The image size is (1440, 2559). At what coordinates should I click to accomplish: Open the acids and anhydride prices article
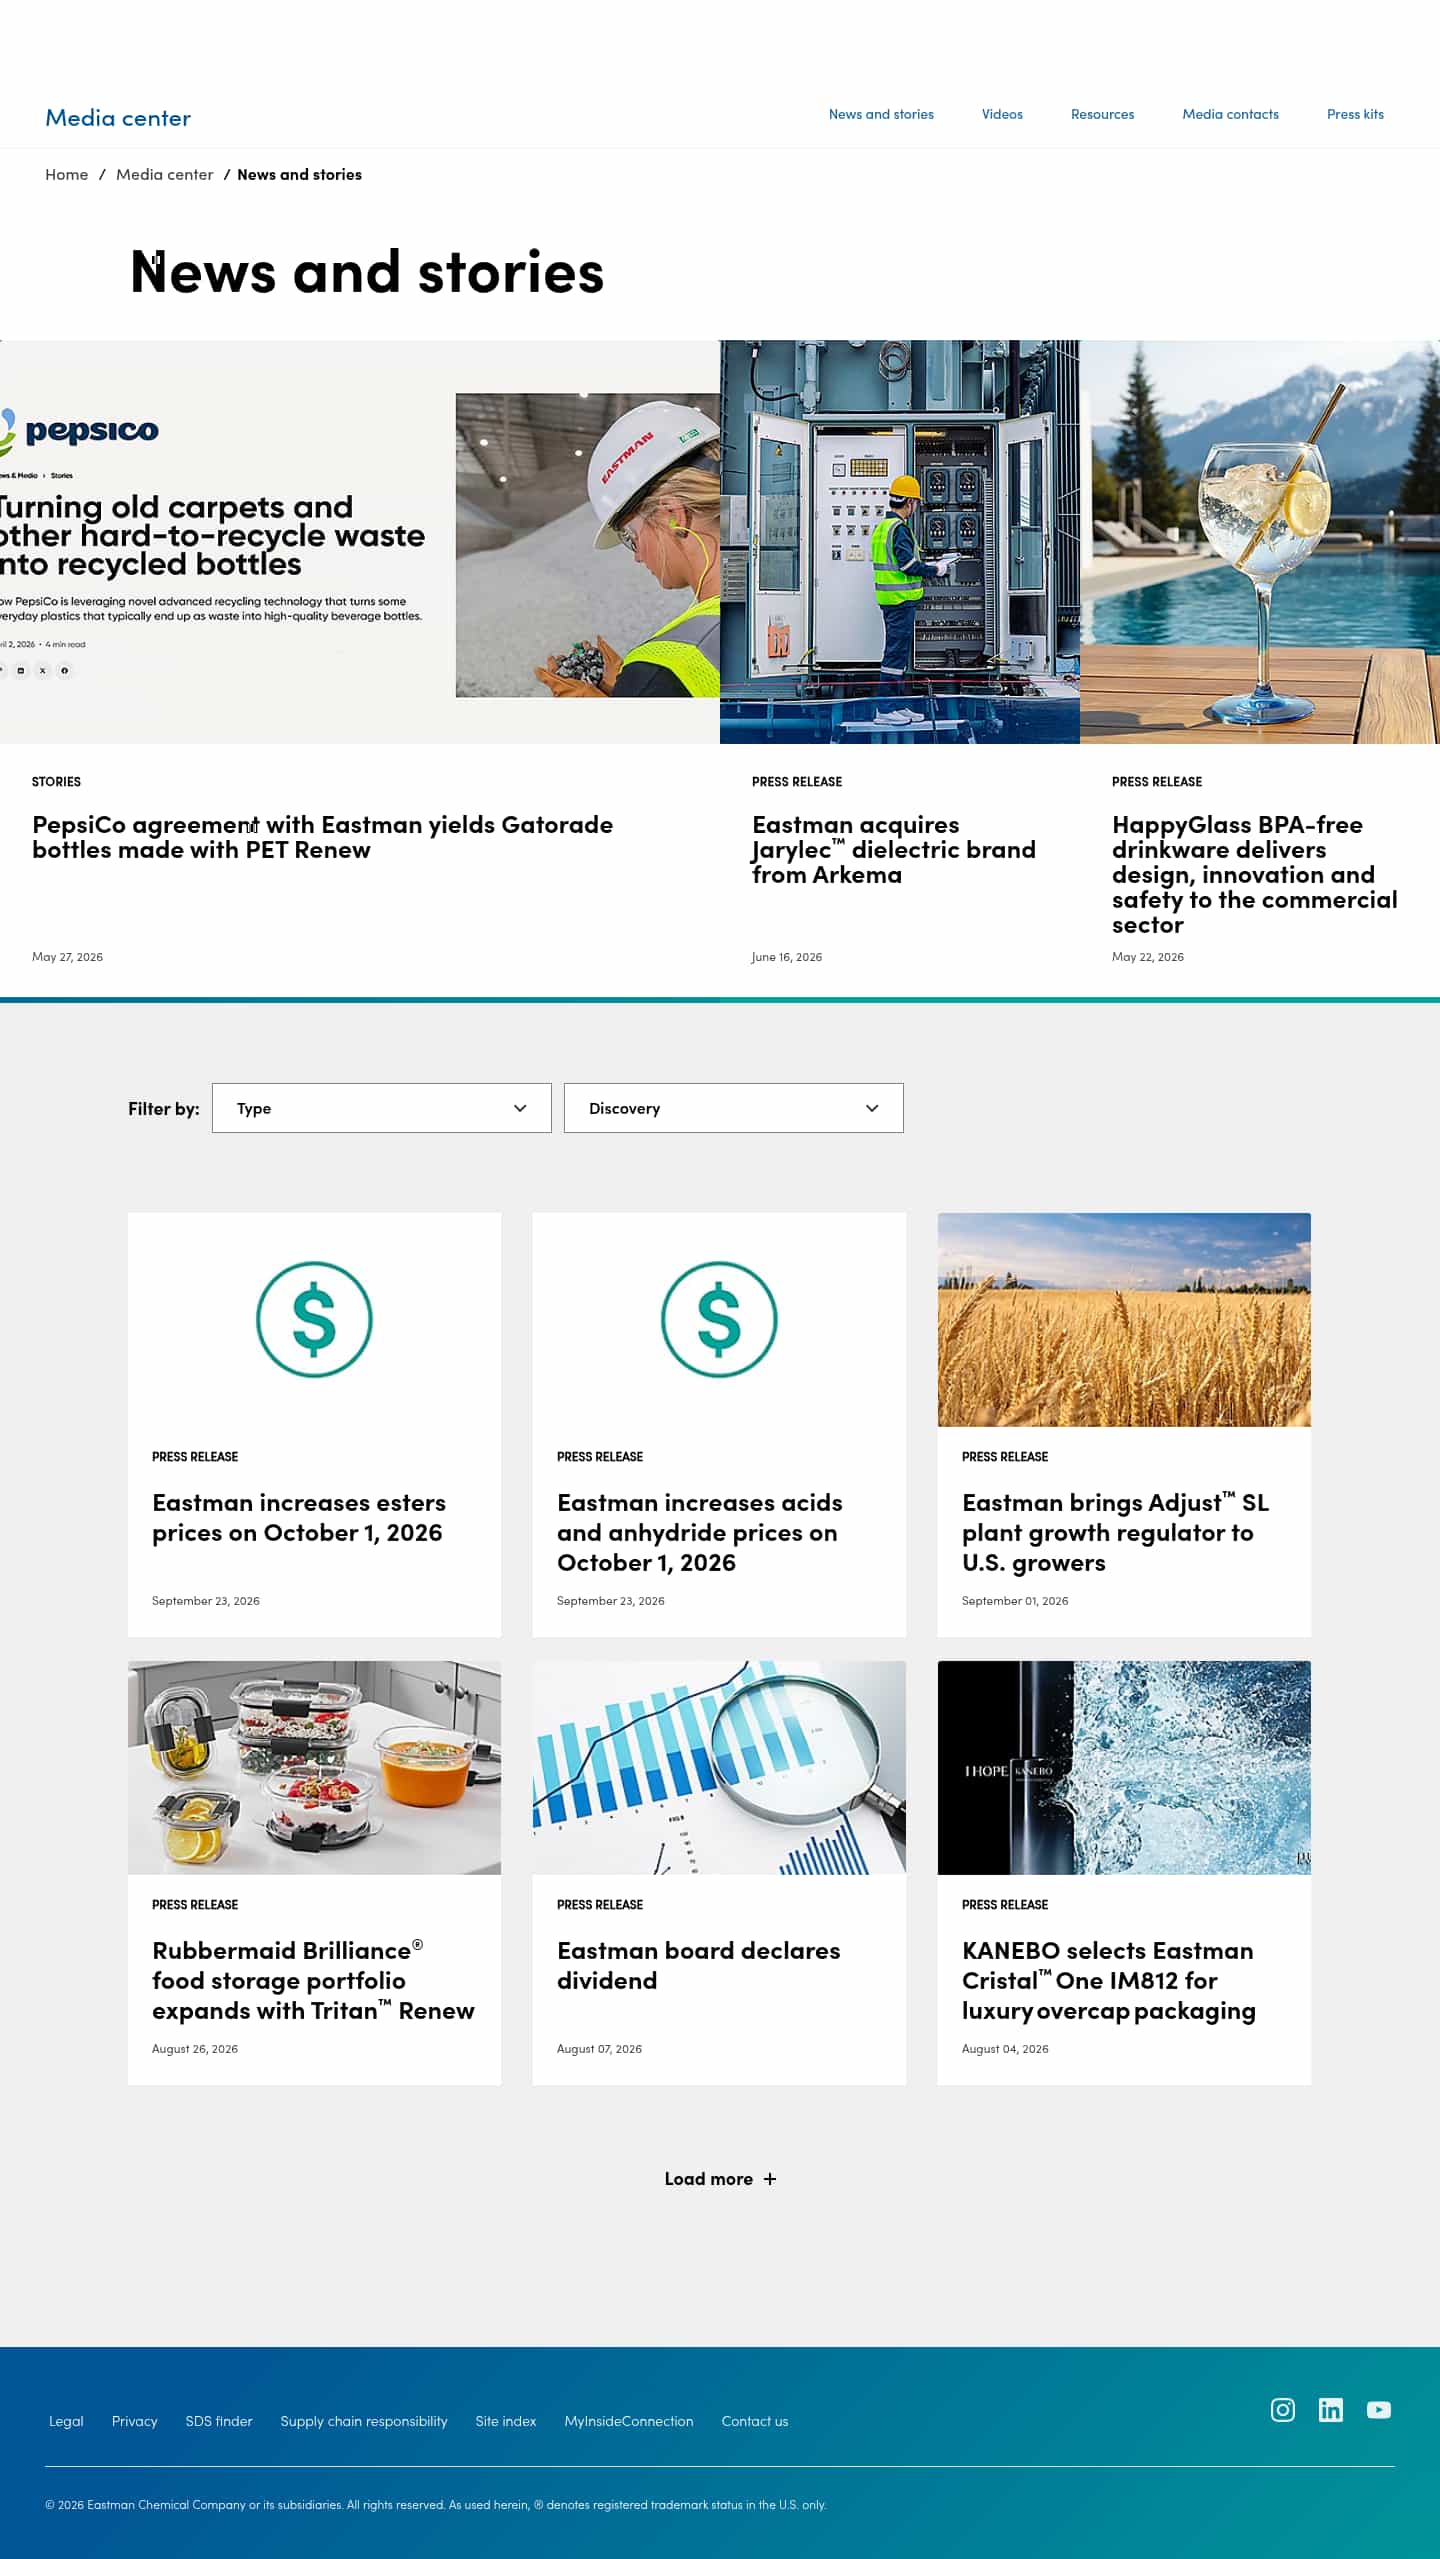pos(699,1532)
